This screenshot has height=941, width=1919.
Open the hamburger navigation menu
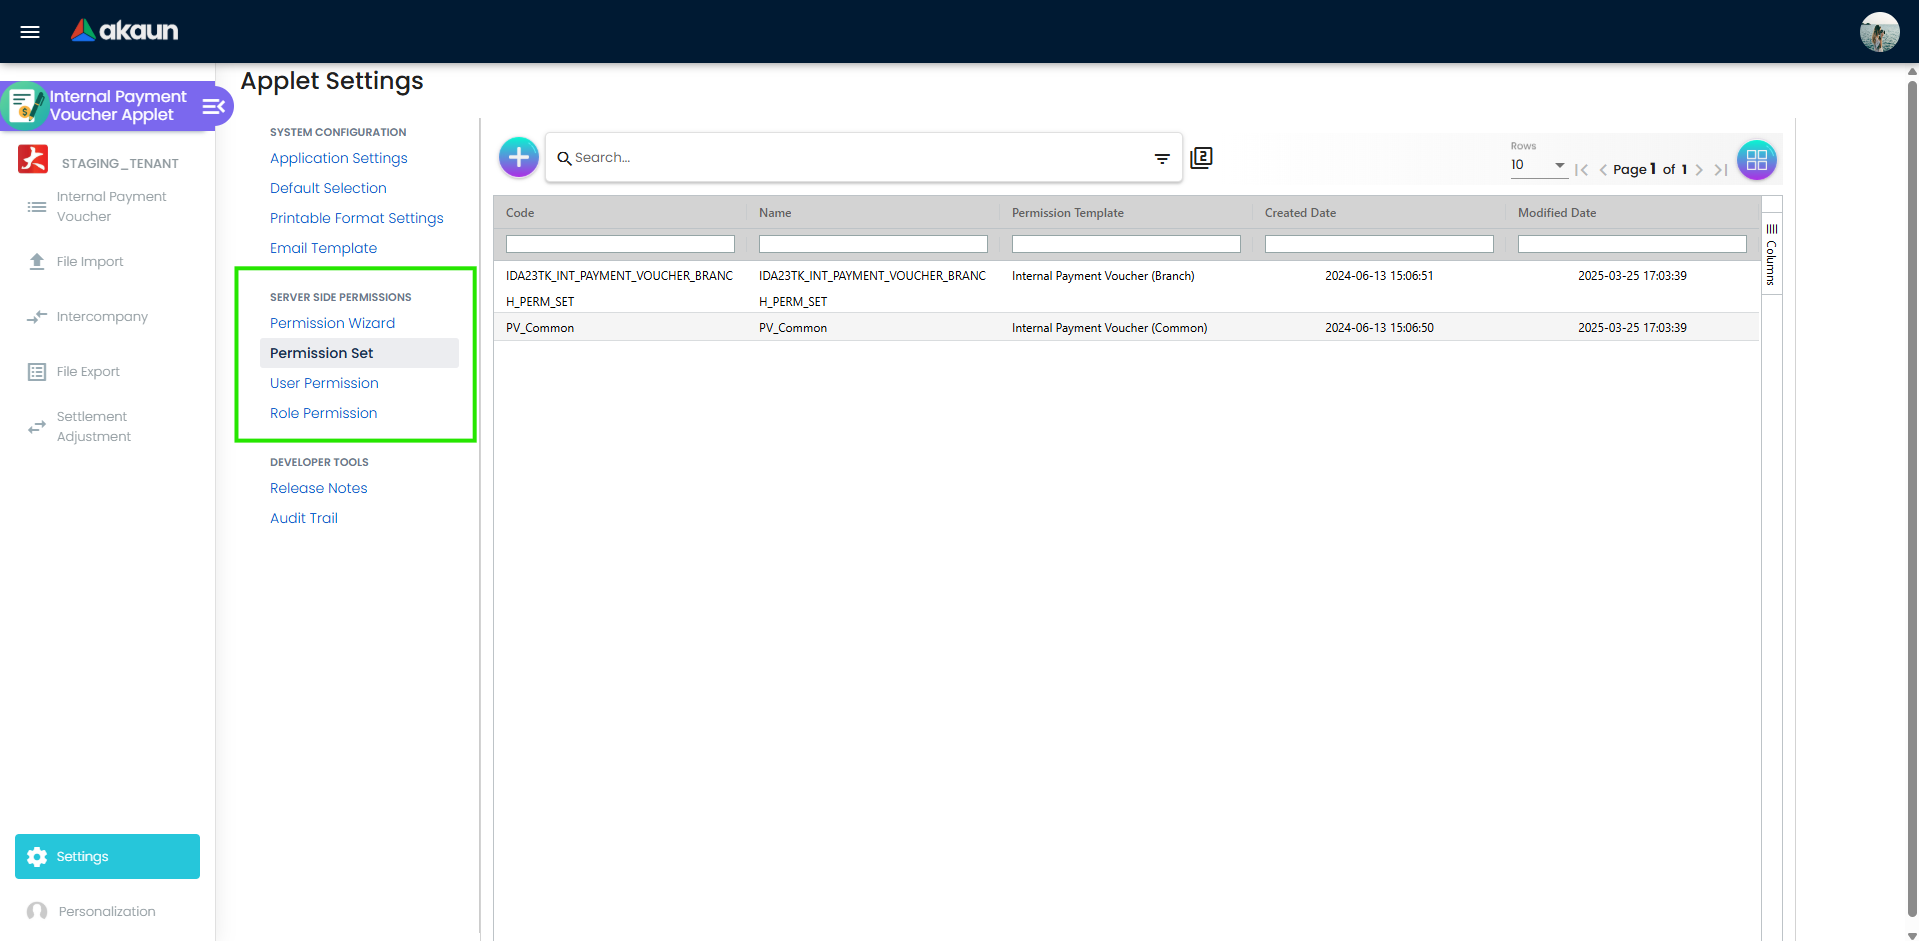(29, 31)
